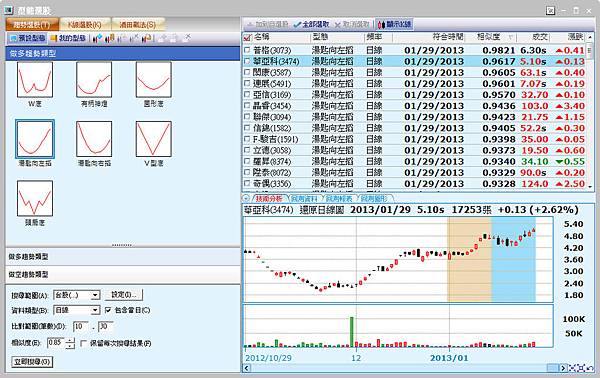Click the second 比對範圍 input field with 30
The width and height of the screenshot is (600, 378).
coord(106,326)
